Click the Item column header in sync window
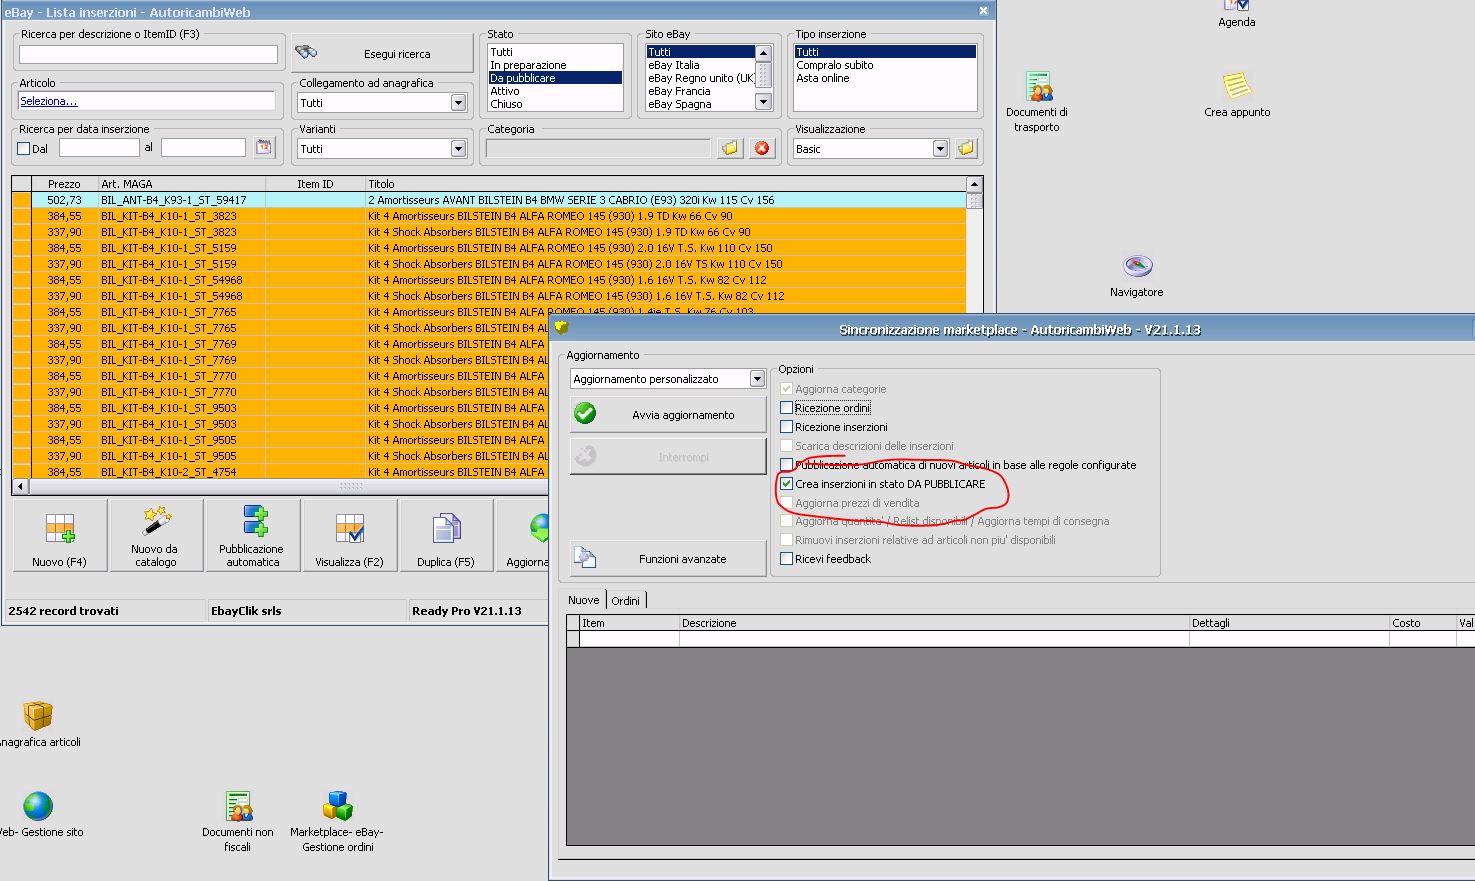Viewport: 1475px width, 881px height. coord(629,623)
